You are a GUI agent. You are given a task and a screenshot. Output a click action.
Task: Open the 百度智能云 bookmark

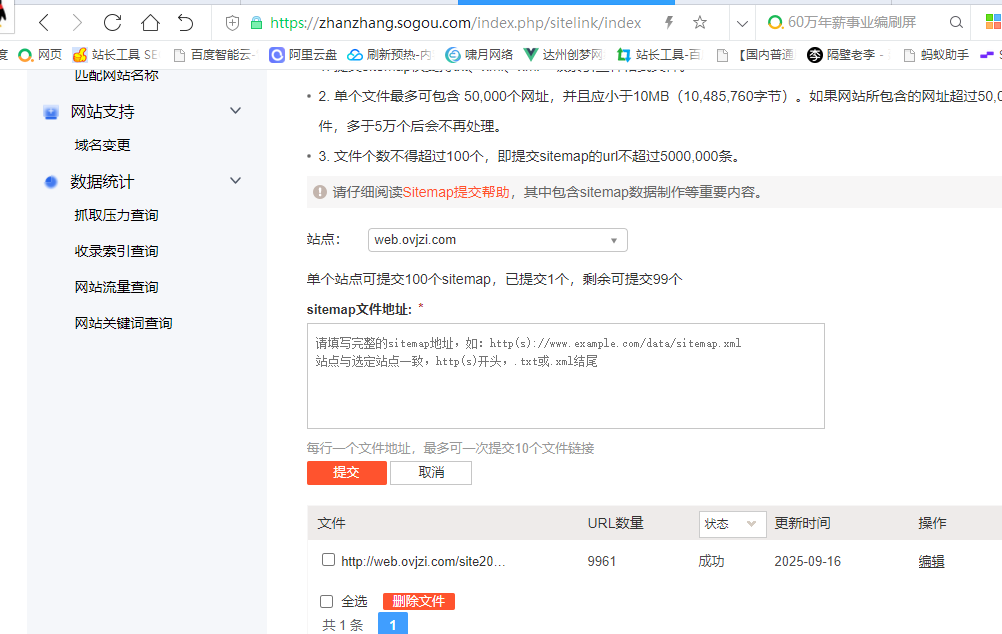[215, 55]
